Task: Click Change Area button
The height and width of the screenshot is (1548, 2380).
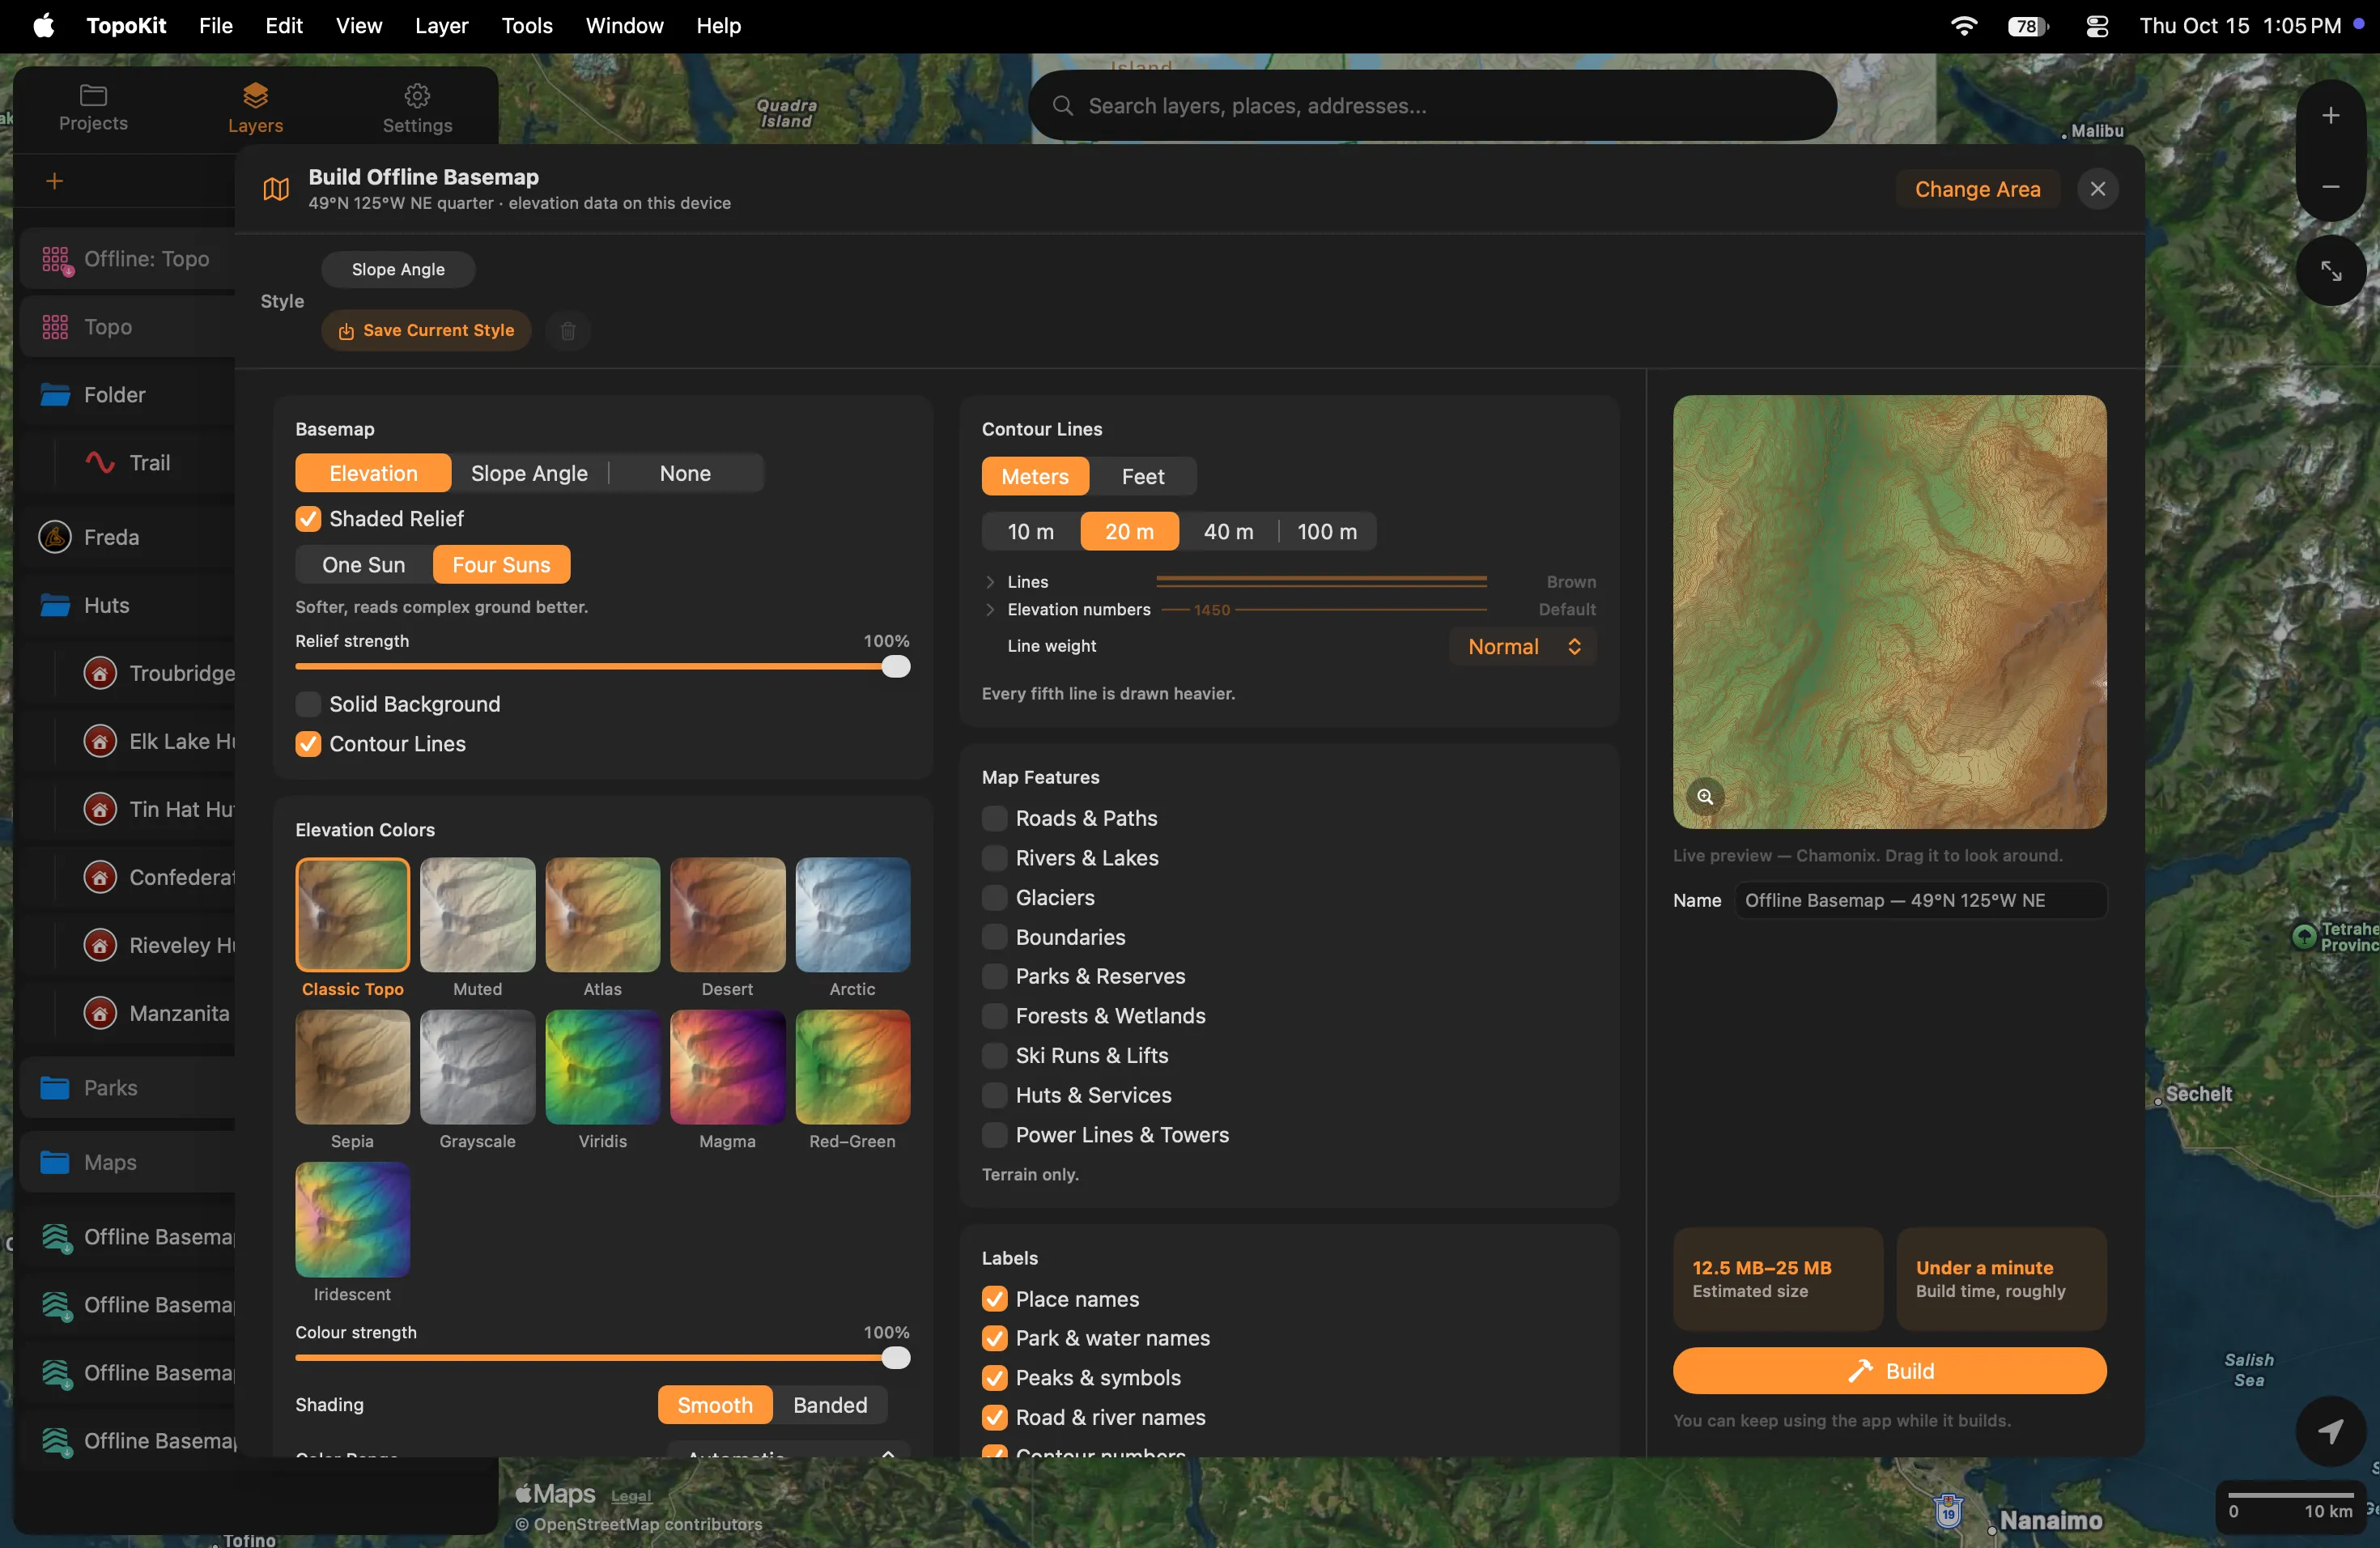Action: click(x=1977, y=189)
